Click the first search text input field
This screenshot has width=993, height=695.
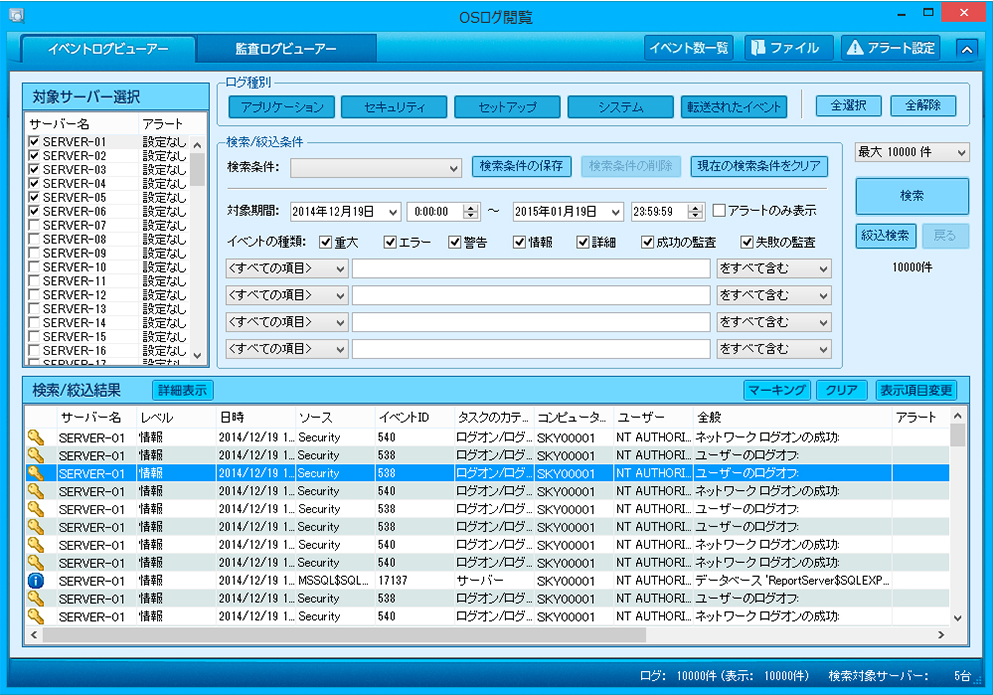point(531,269)
